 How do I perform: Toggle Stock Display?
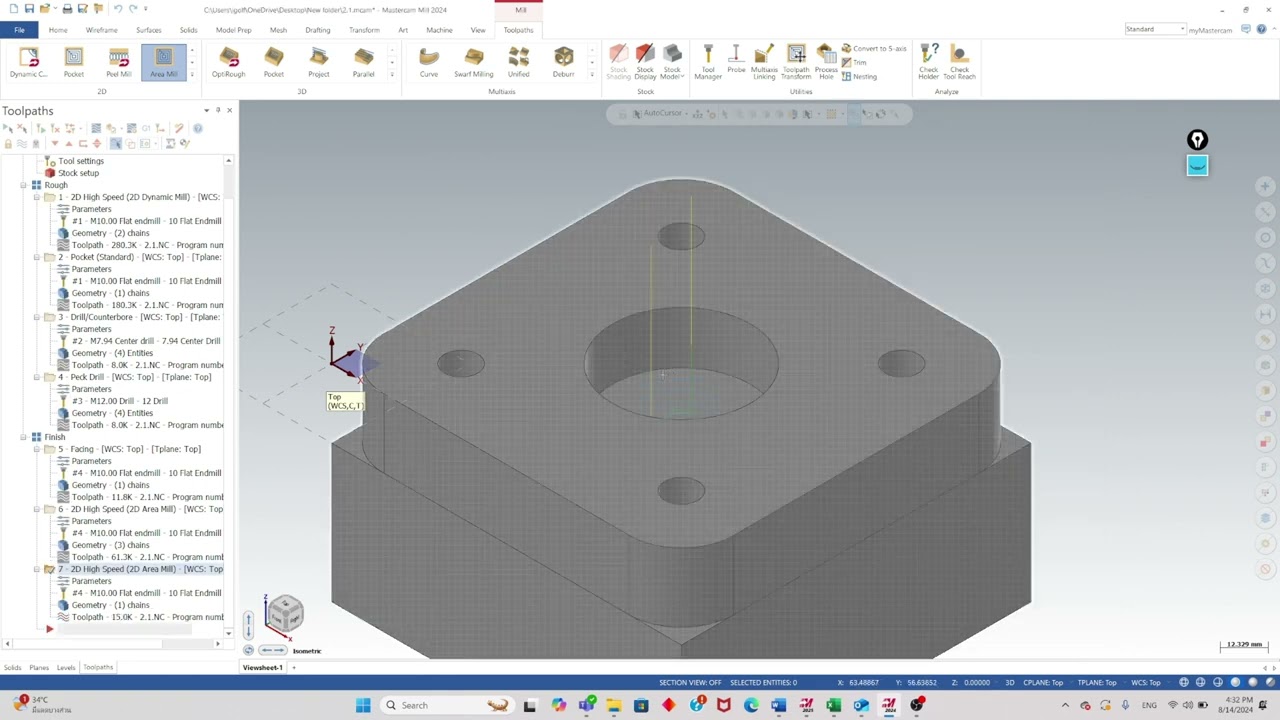click(x=645, y=62)
